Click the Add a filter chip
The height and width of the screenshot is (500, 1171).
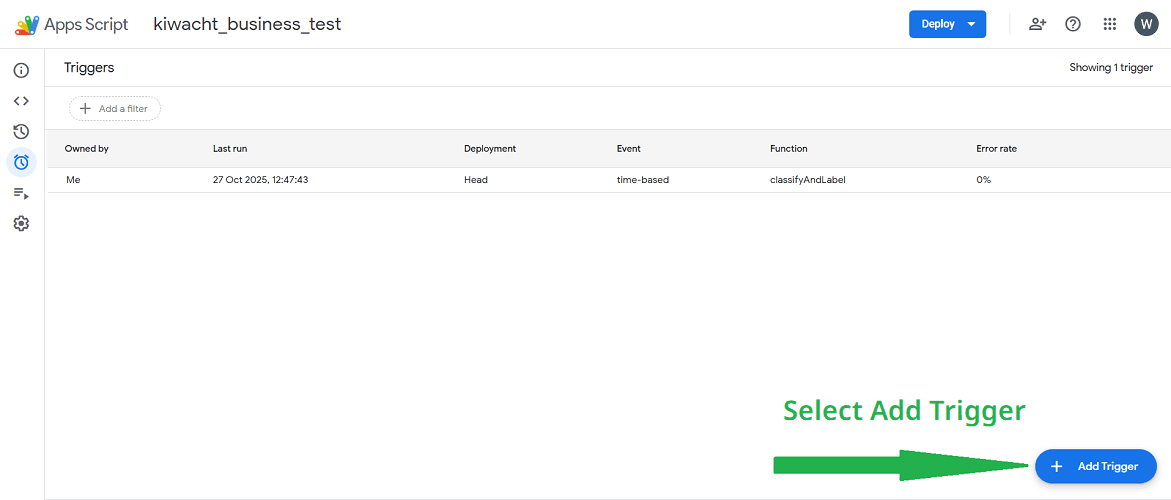point(114,108)
